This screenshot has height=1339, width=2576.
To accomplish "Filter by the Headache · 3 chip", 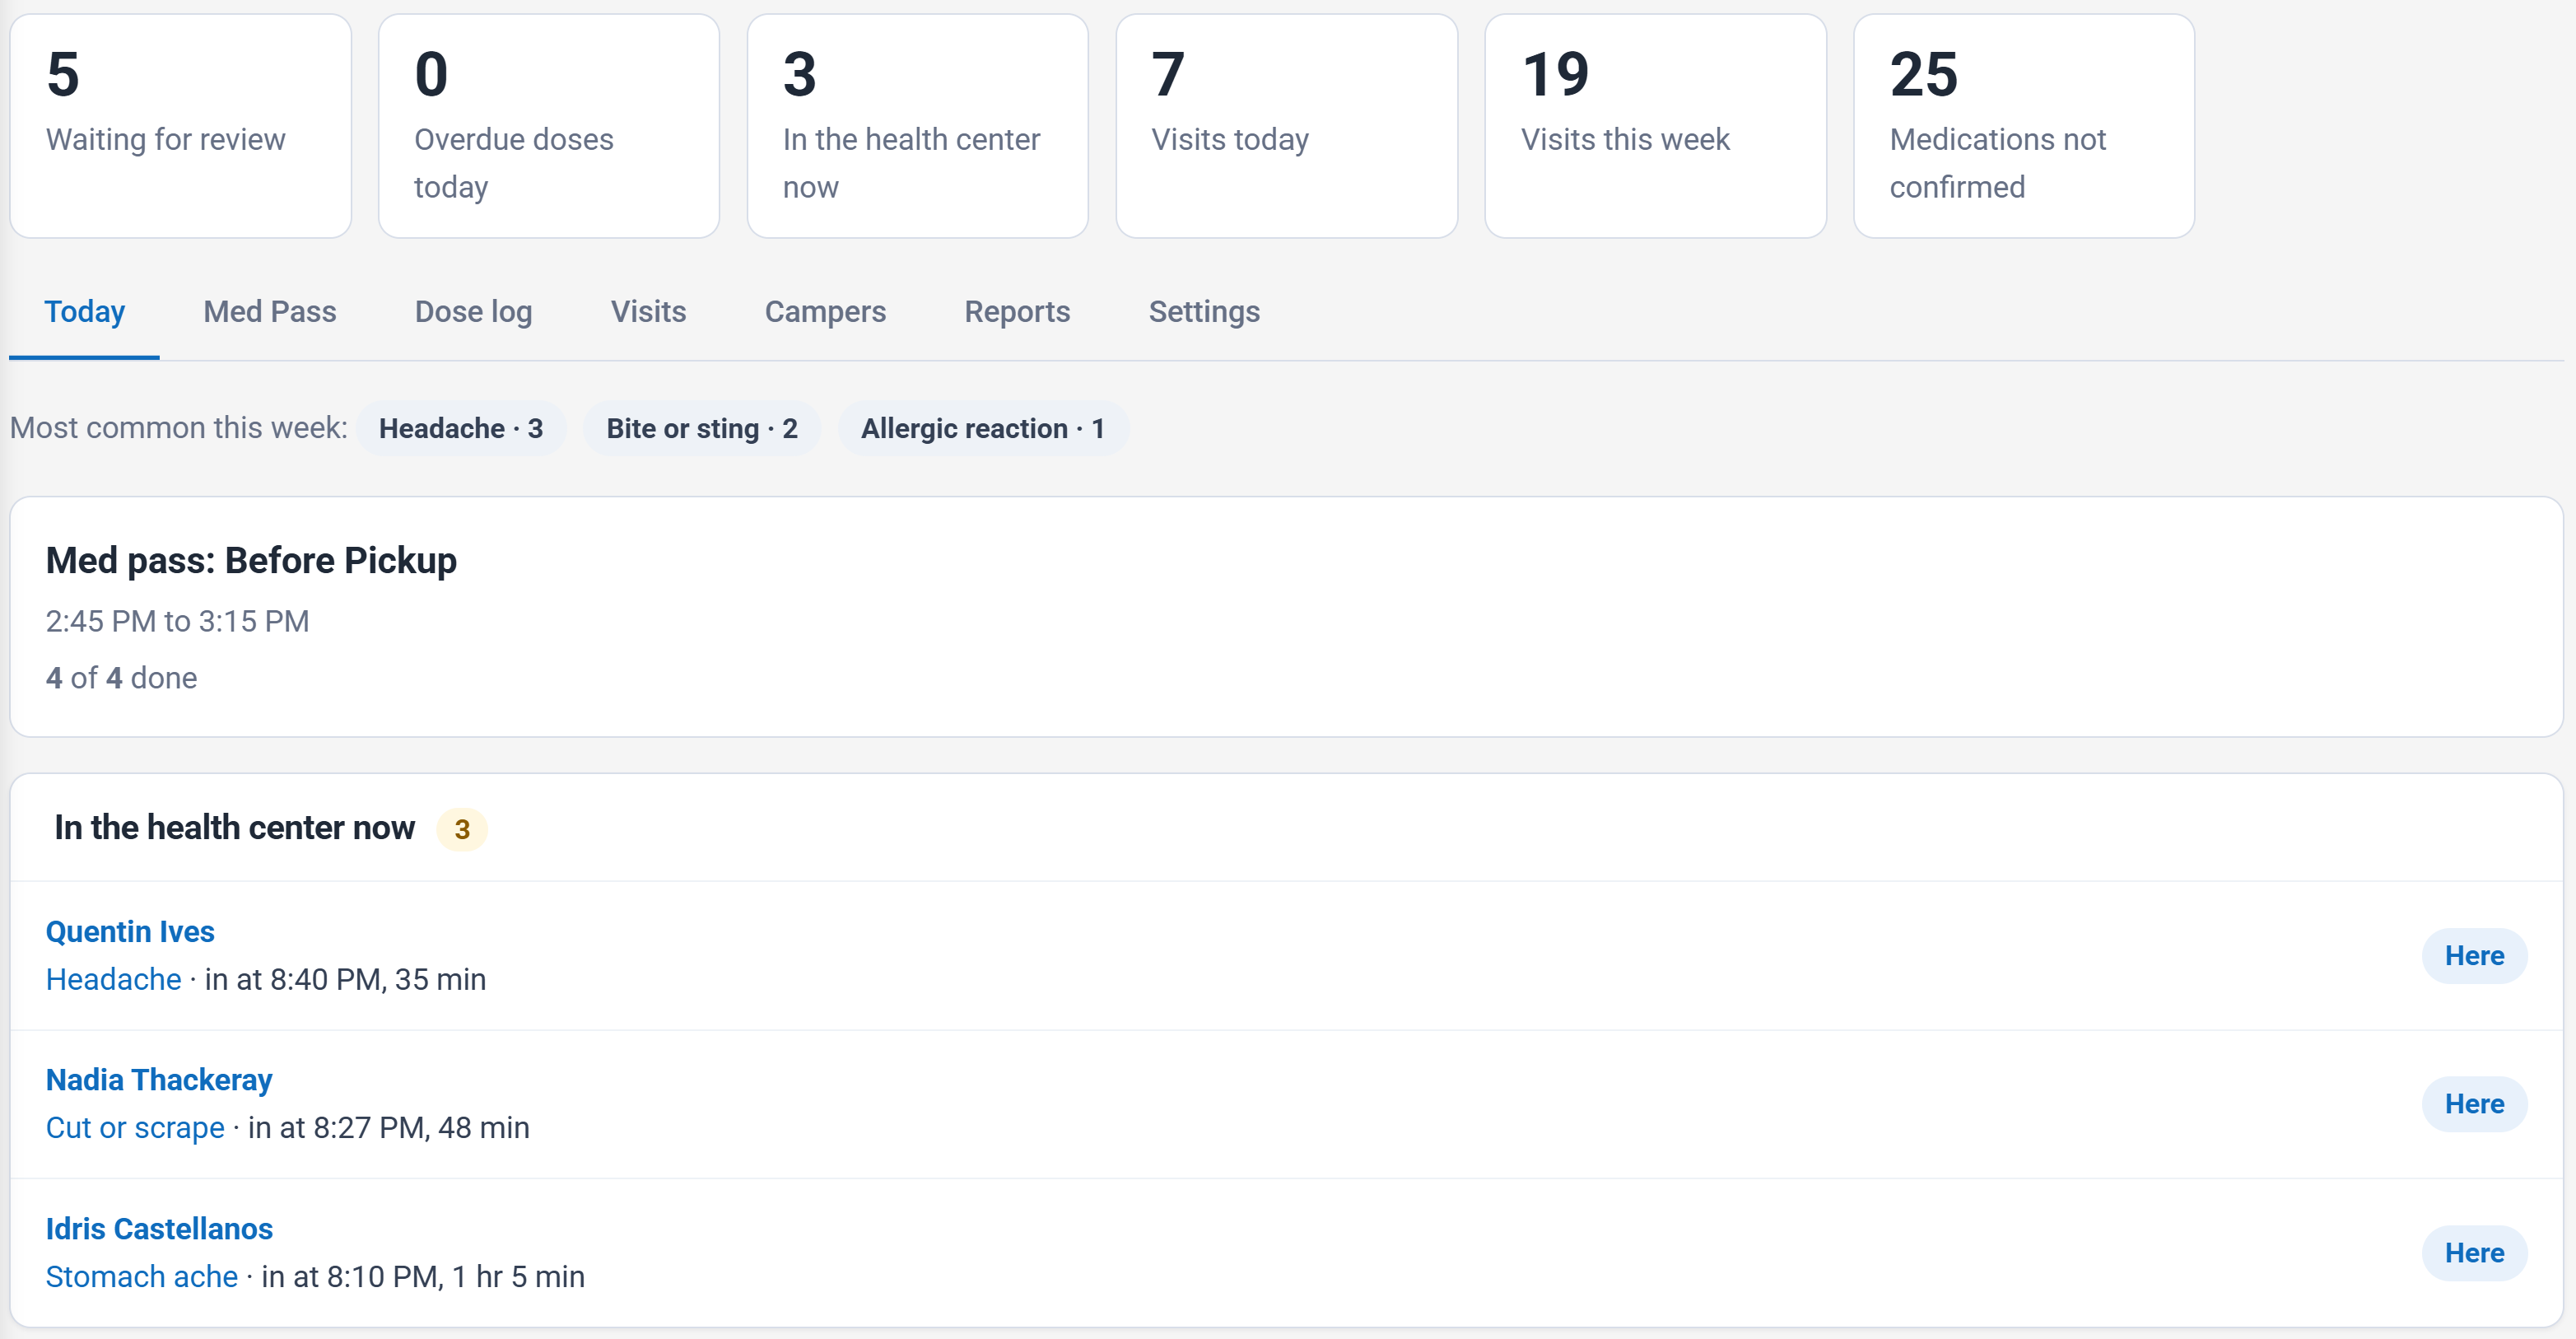I will click(461, 428).
